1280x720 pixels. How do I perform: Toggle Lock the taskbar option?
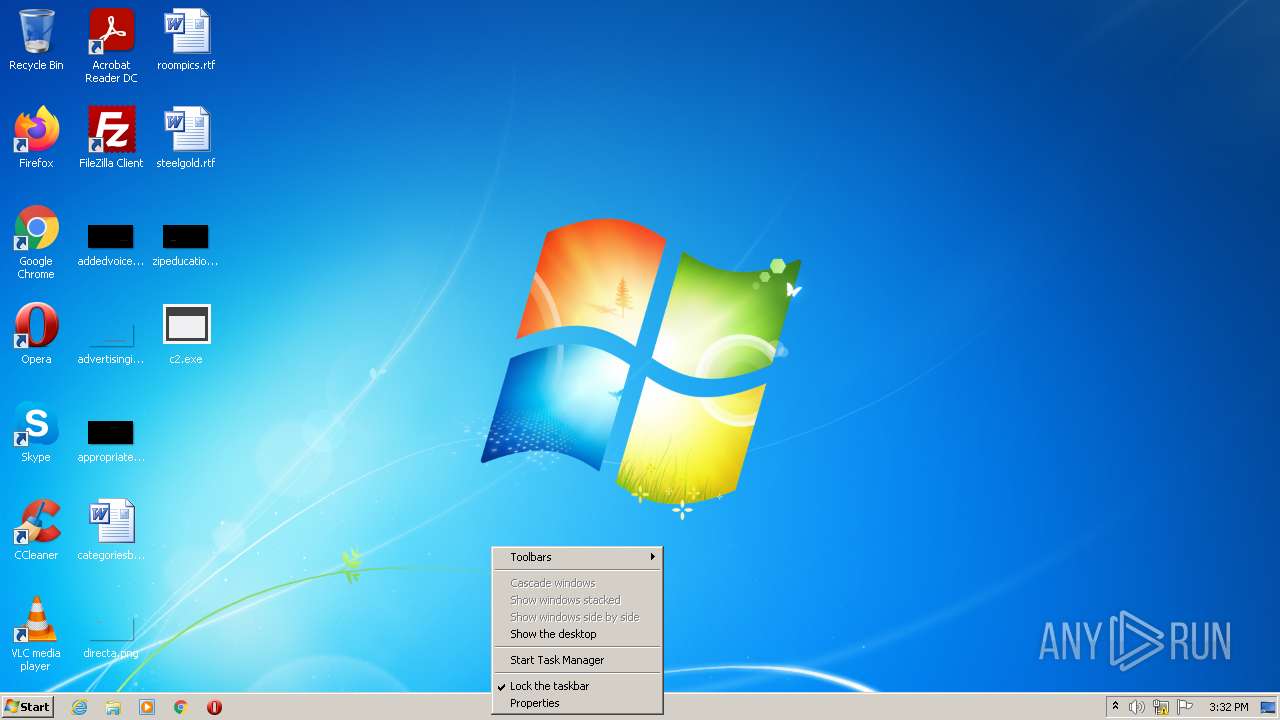point(578,686)
